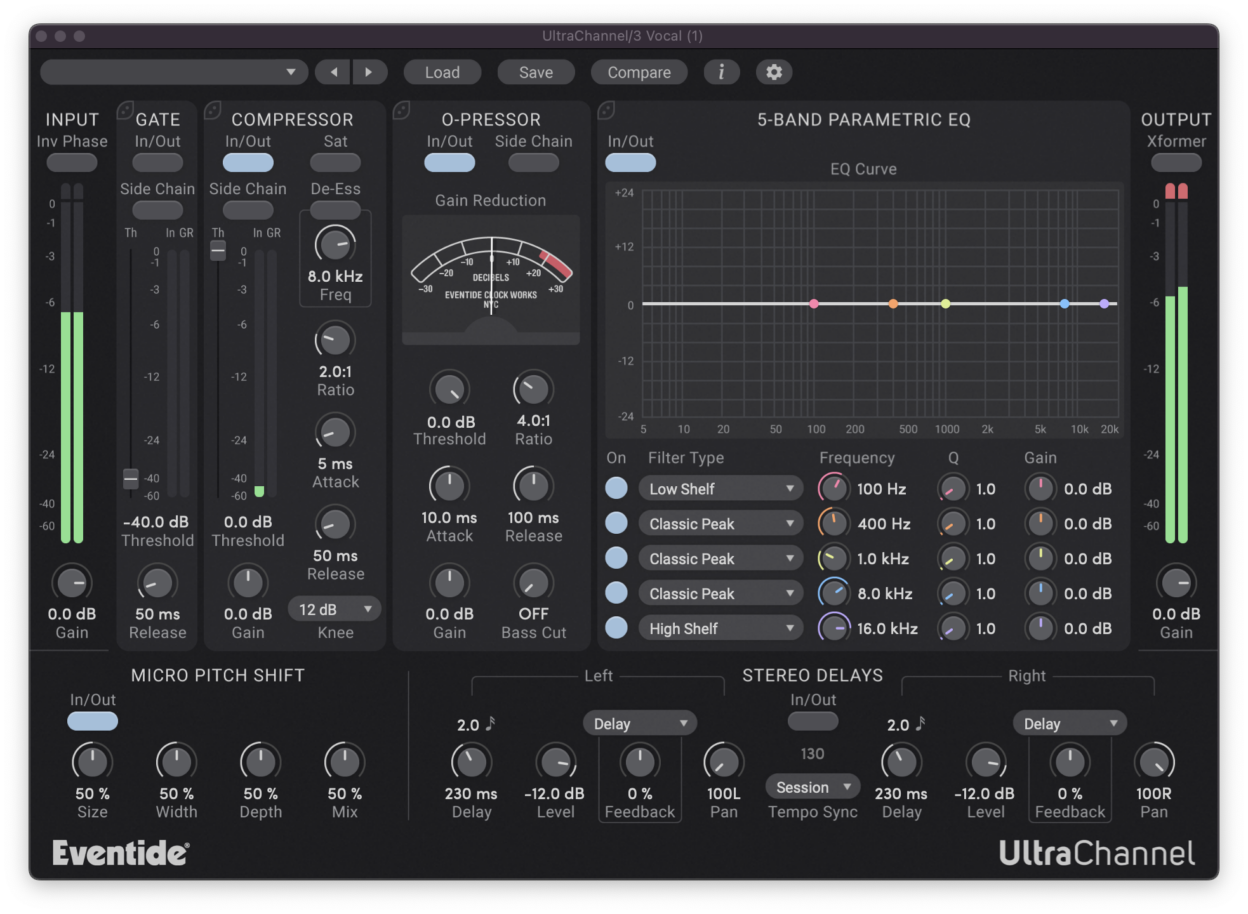
Task: Enable the Output Xformer toggle
Action: point(1176,161)
